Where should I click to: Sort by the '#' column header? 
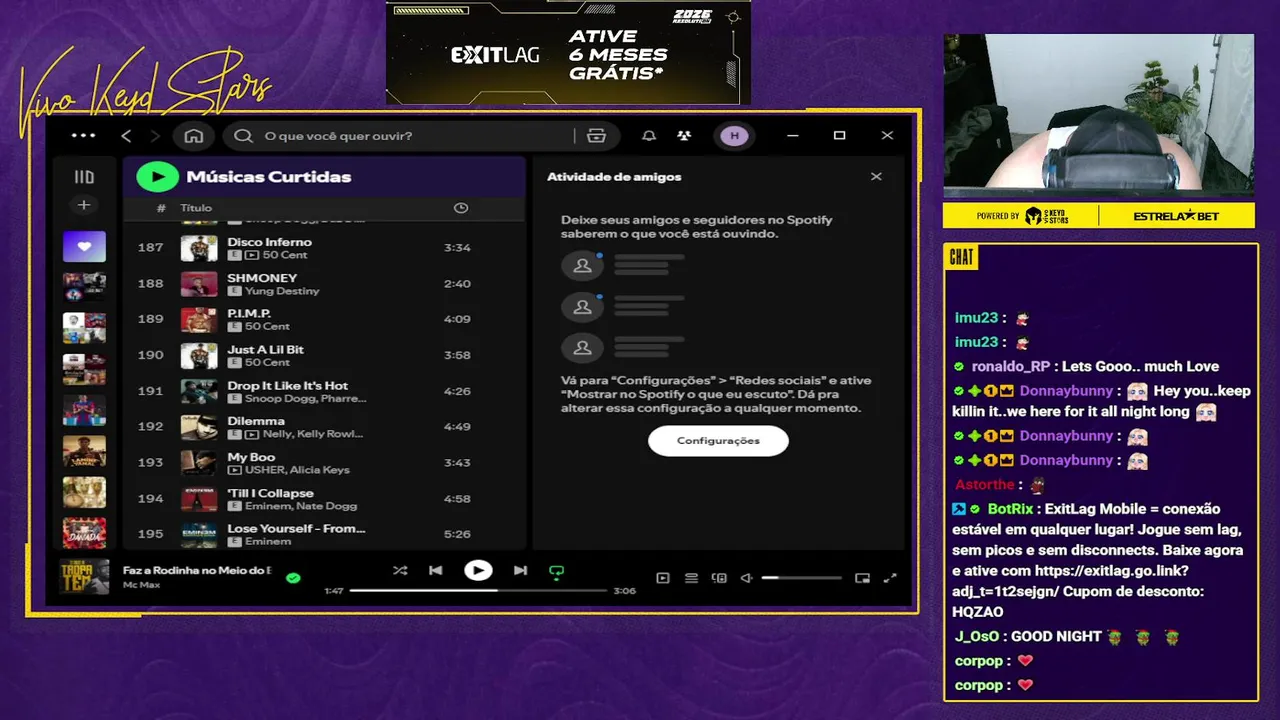pos(161,208)
